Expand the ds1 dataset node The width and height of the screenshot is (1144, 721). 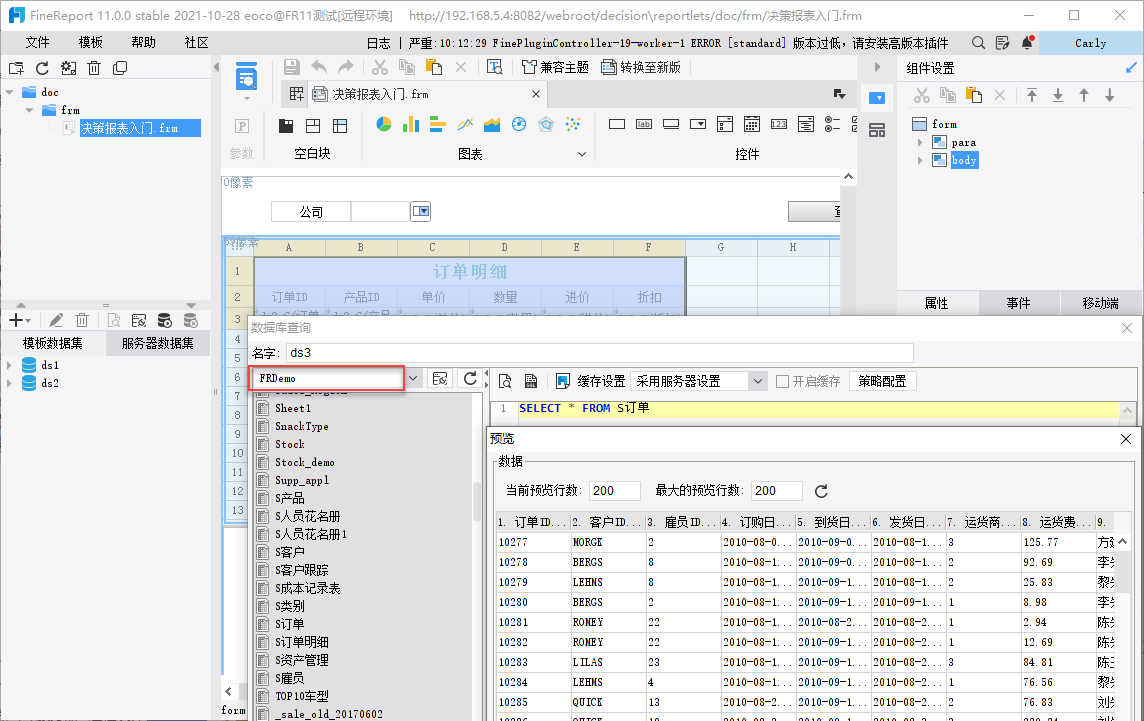pyautogui.click(x=9, y=365)
